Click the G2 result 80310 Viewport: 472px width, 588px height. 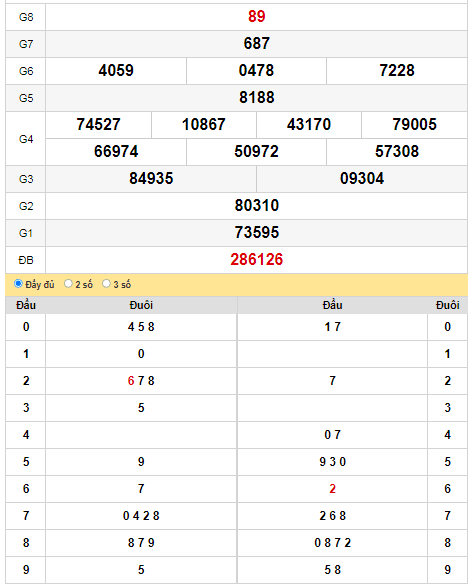[256, 206]
